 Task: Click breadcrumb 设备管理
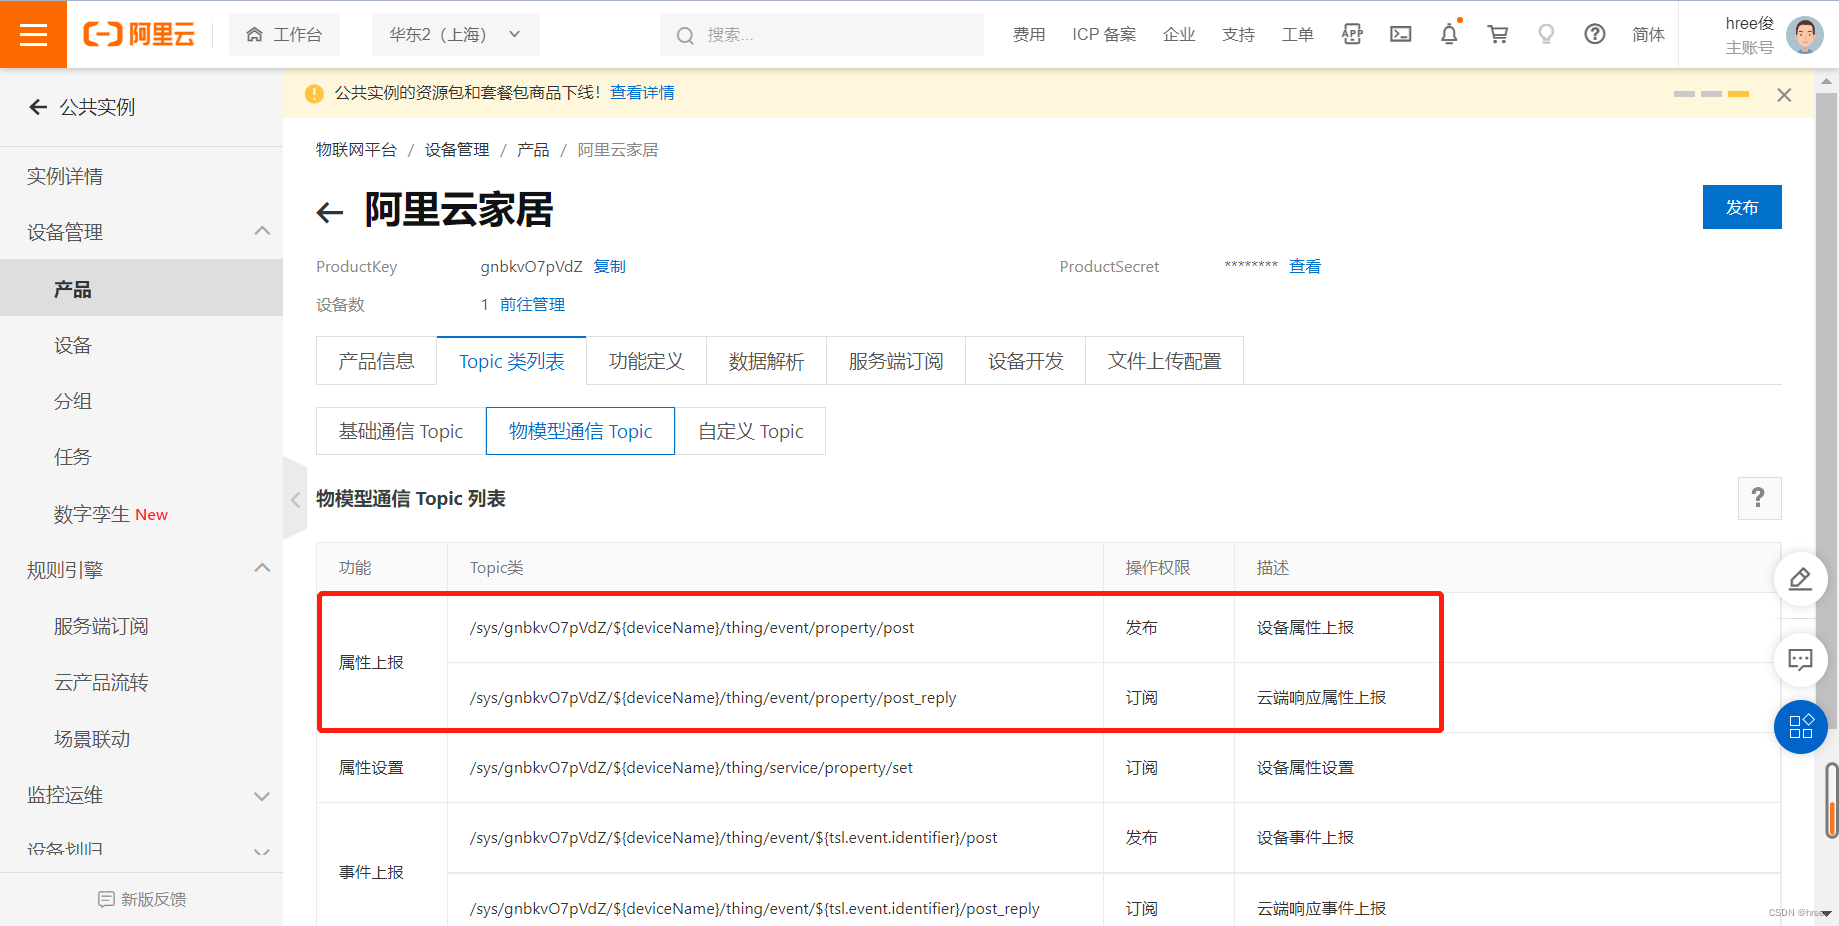[x=457, y=150]
